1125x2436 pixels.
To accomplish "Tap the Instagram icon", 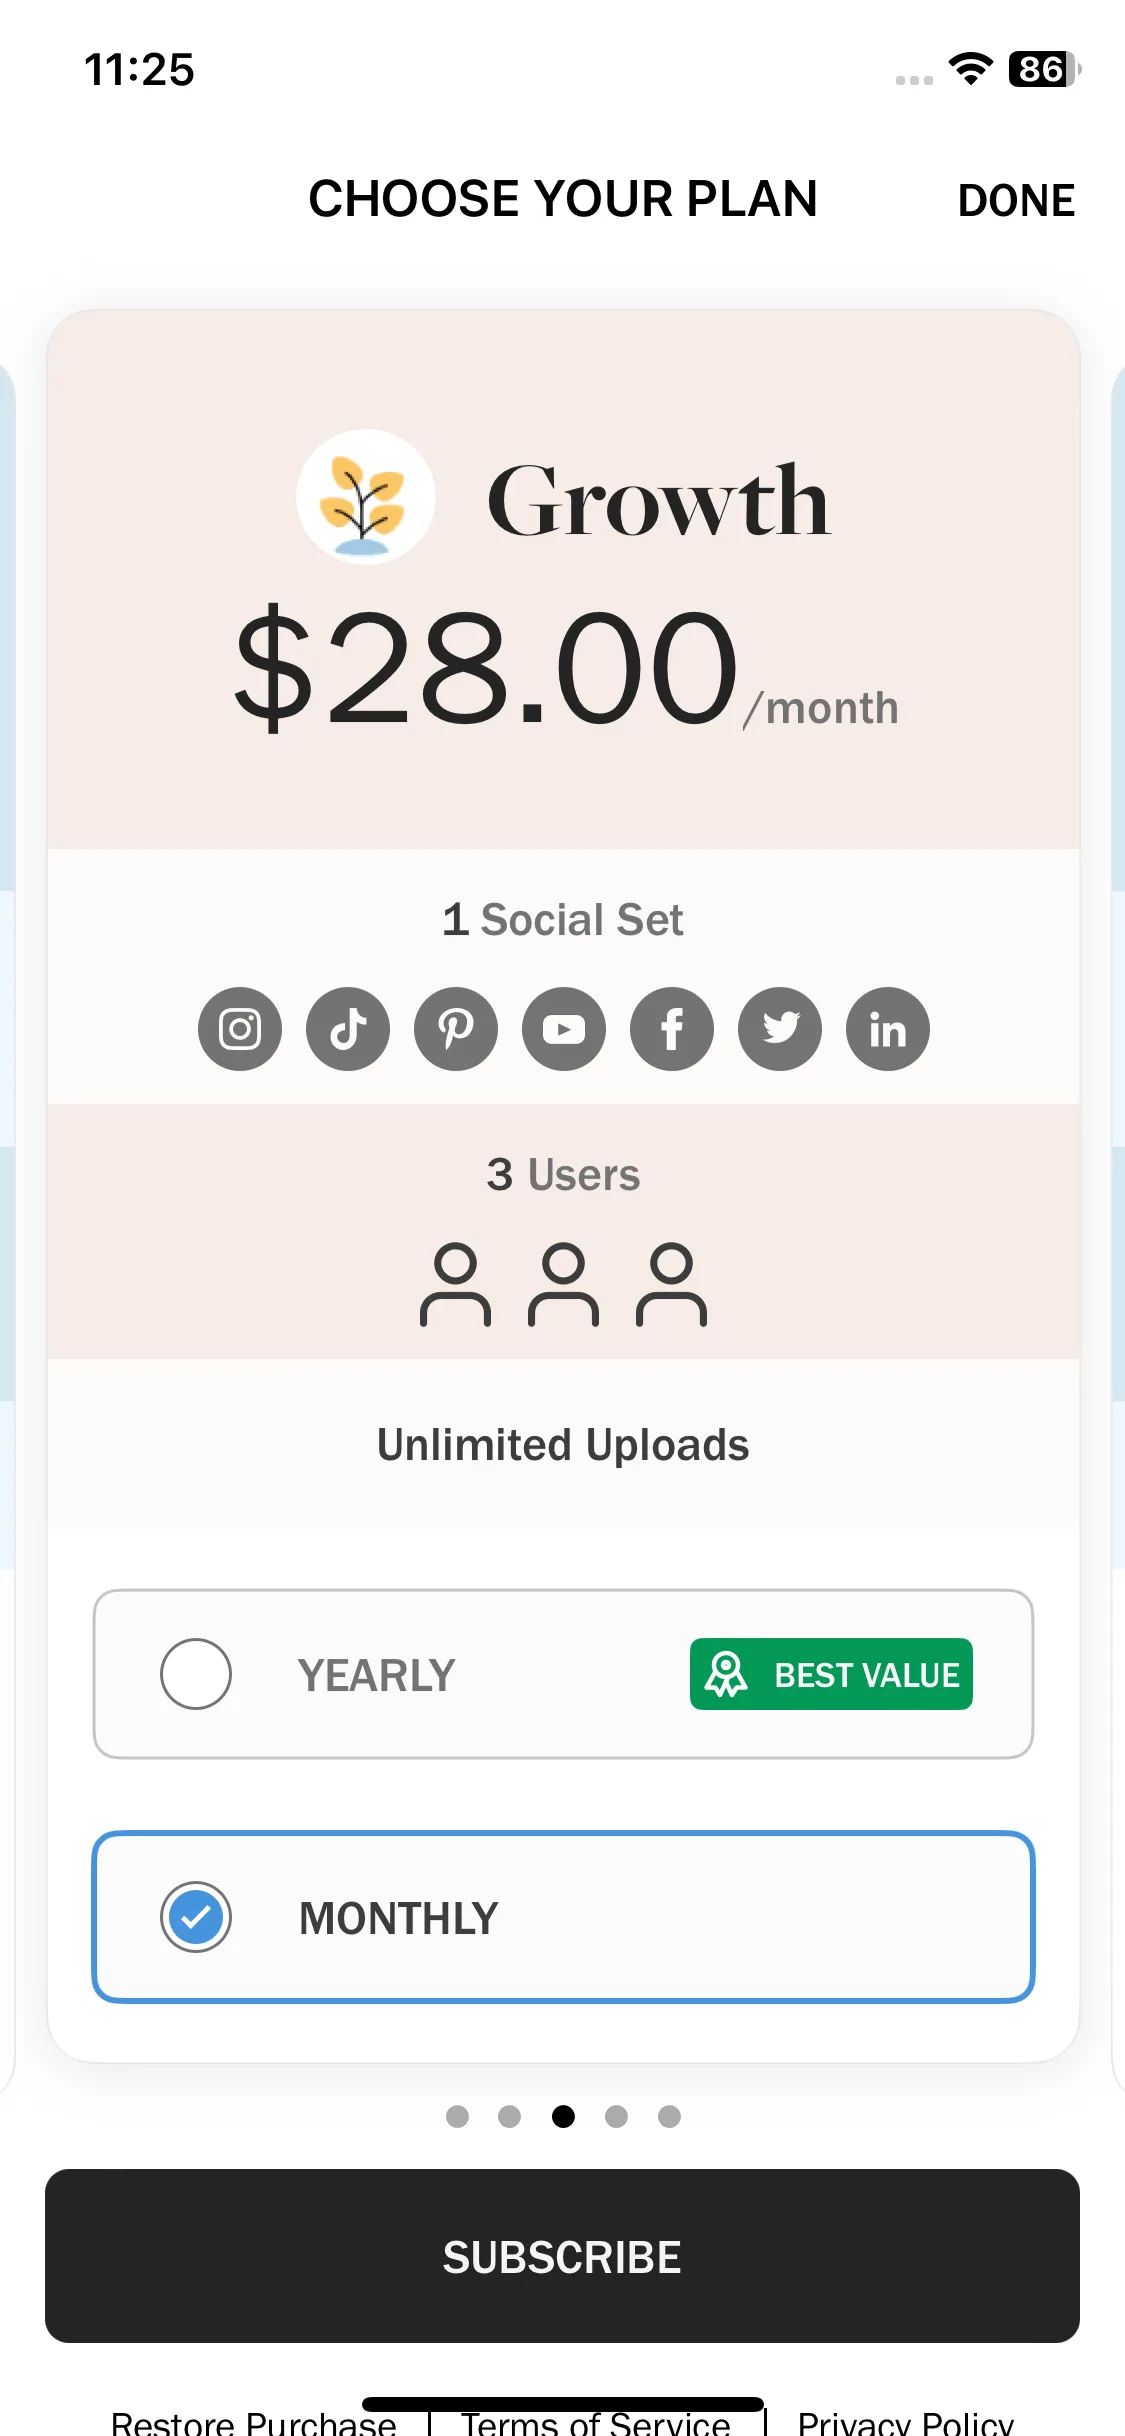I will [x=240, y=1029].
